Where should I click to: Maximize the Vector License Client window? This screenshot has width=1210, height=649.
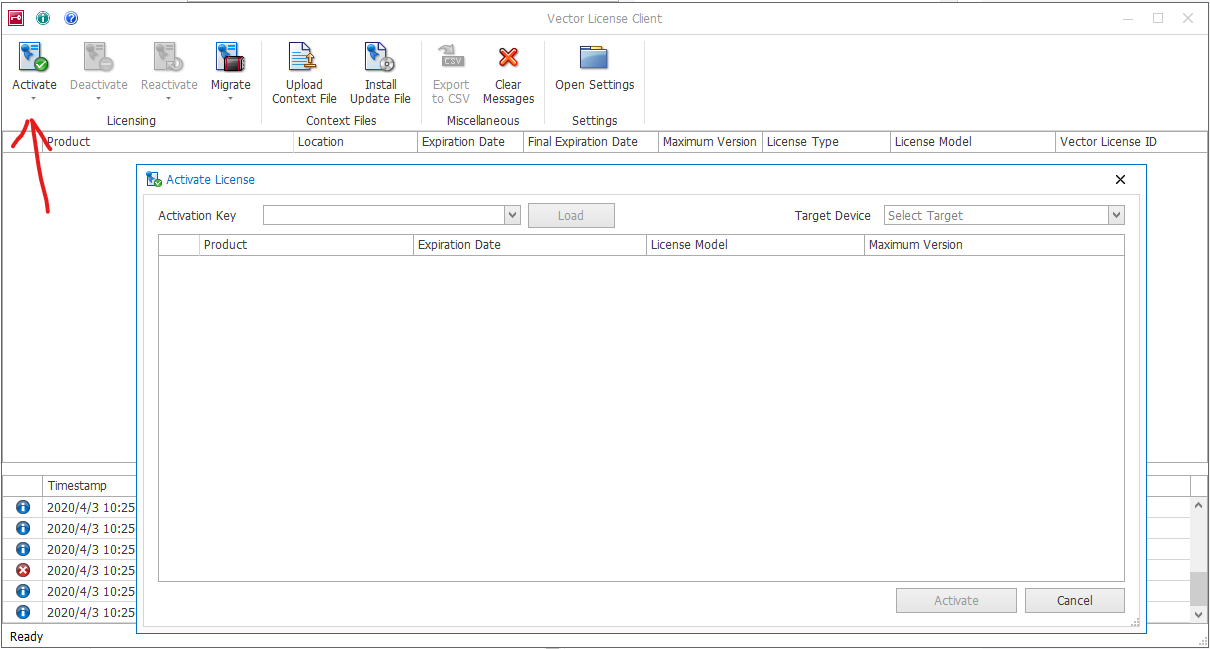click(1158, 18)
